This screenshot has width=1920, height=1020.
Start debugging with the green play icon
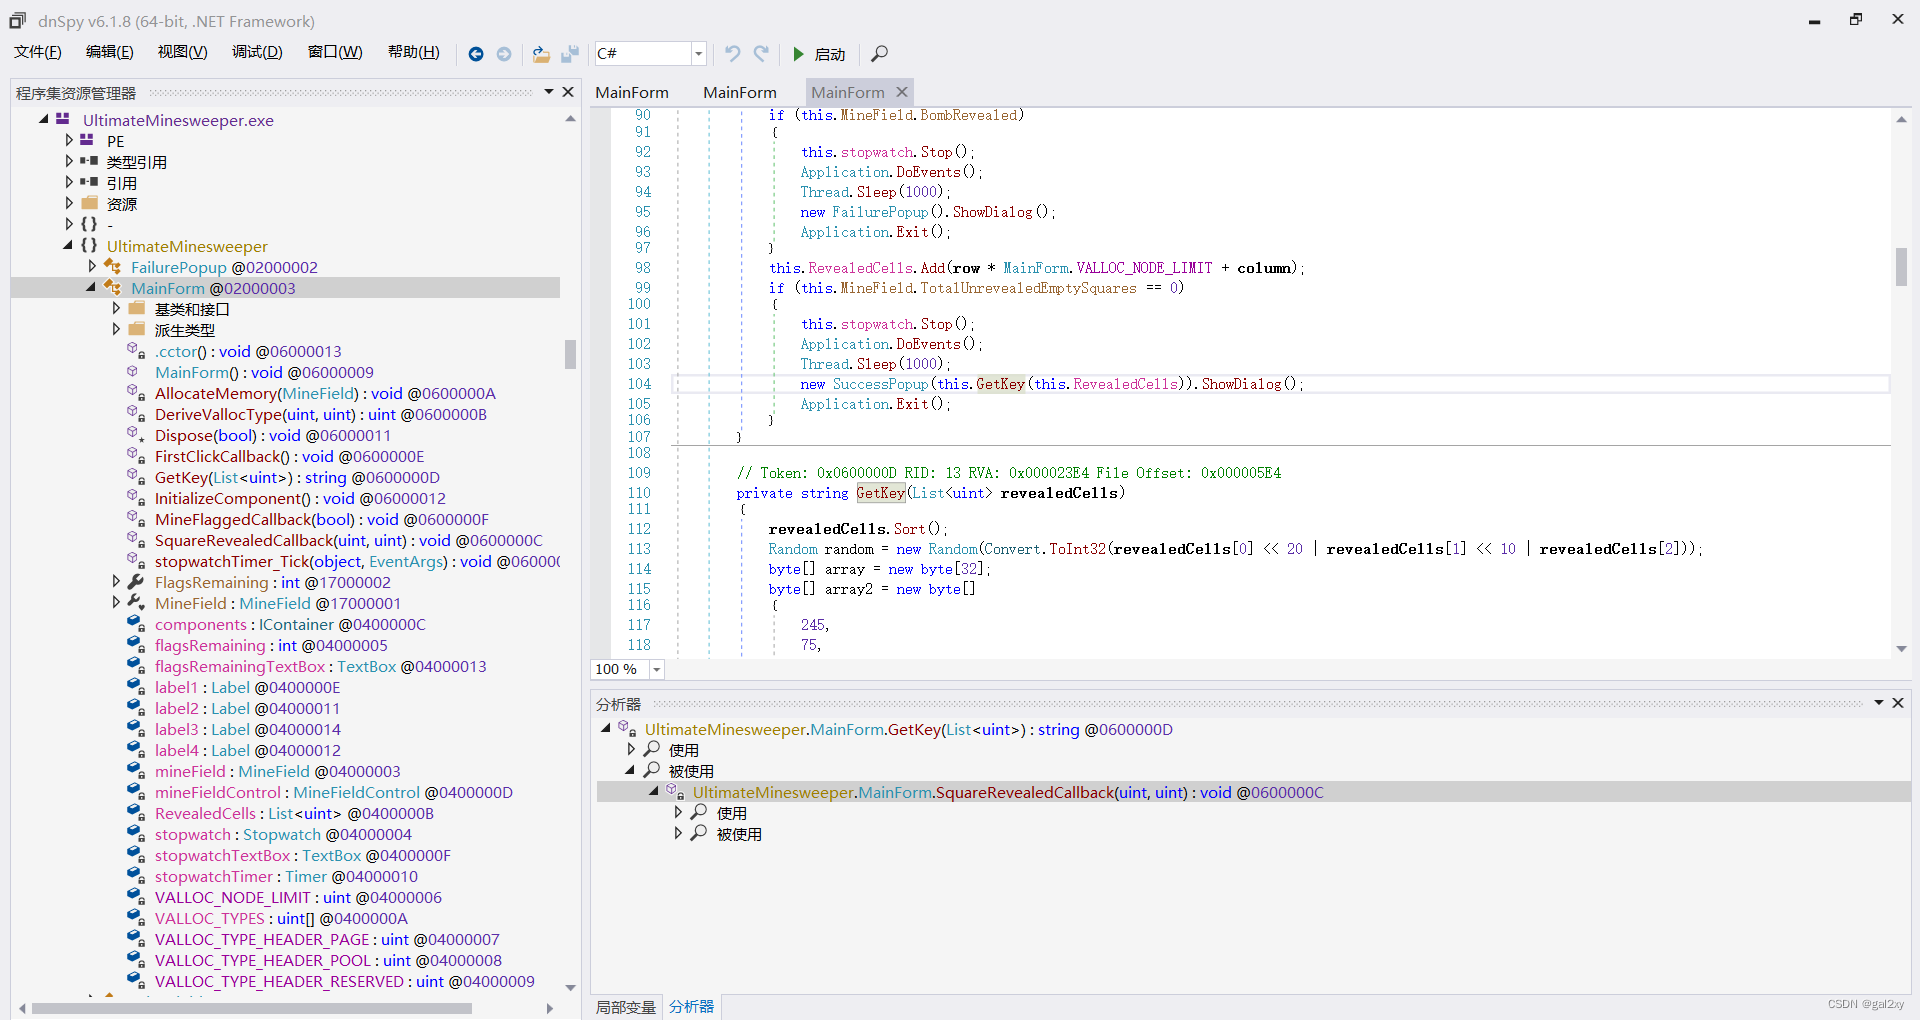(798, 54)
